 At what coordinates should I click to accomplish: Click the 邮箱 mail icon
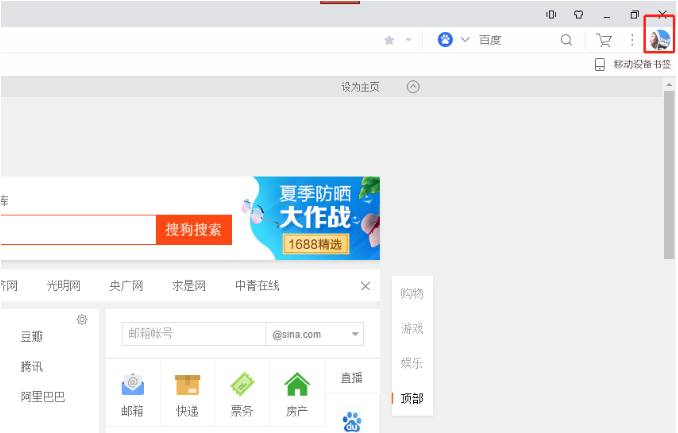133,385
